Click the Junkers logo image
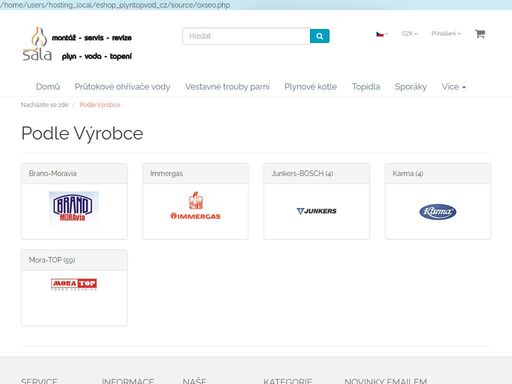 pyautogui.click(x=316, y=211)
